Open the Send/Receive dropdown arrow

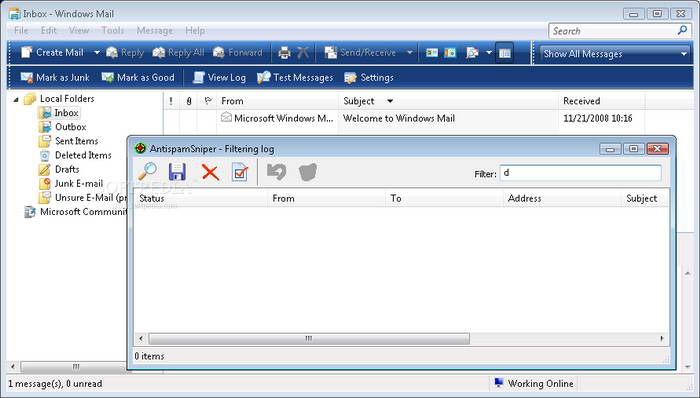pos(410,53)
